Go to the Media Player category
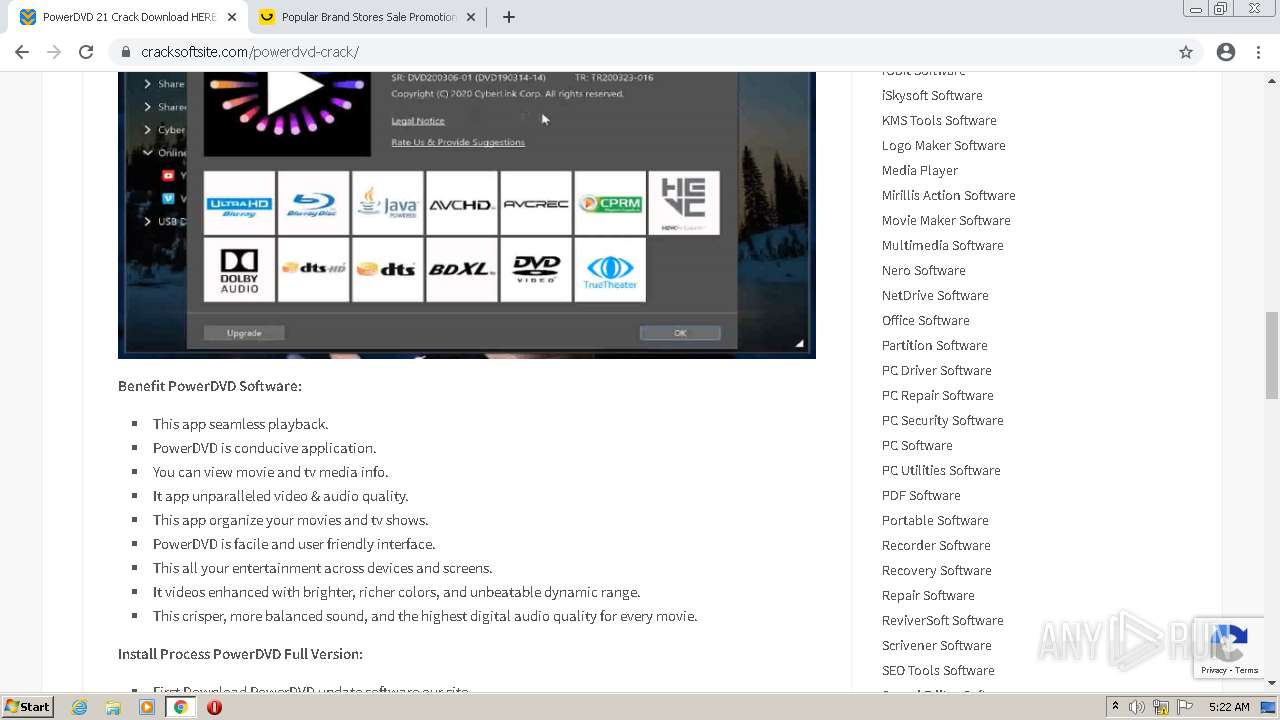Viewport: 1280px width, 720px height. (x=920, y=170)
